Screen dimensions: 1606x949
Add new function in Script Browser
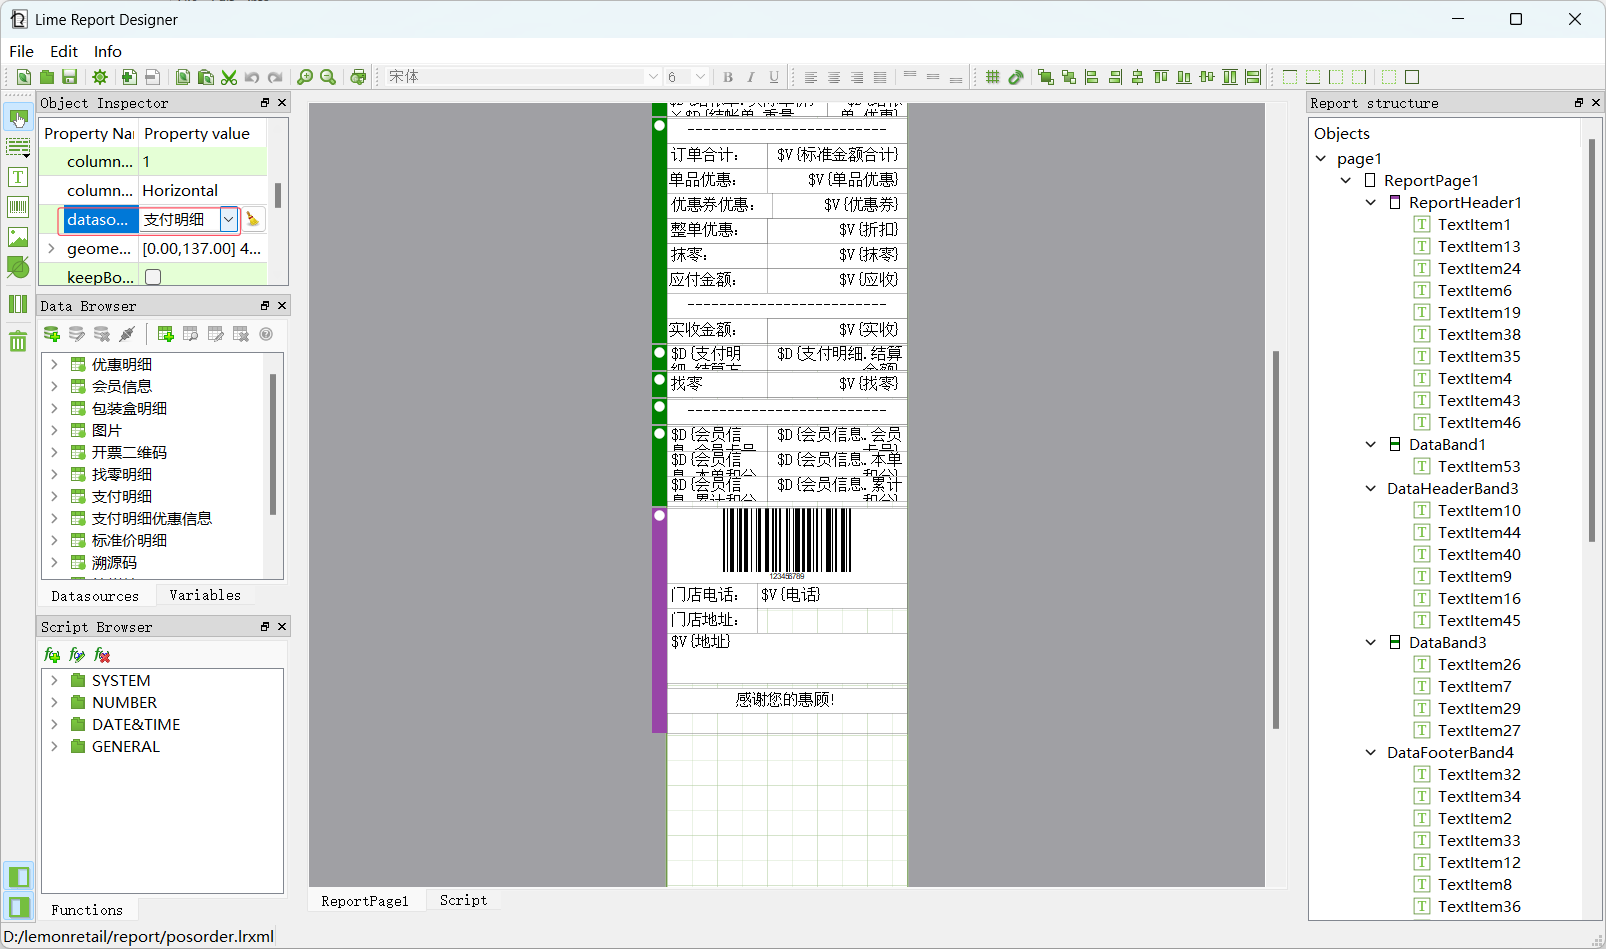coord(52,655)
